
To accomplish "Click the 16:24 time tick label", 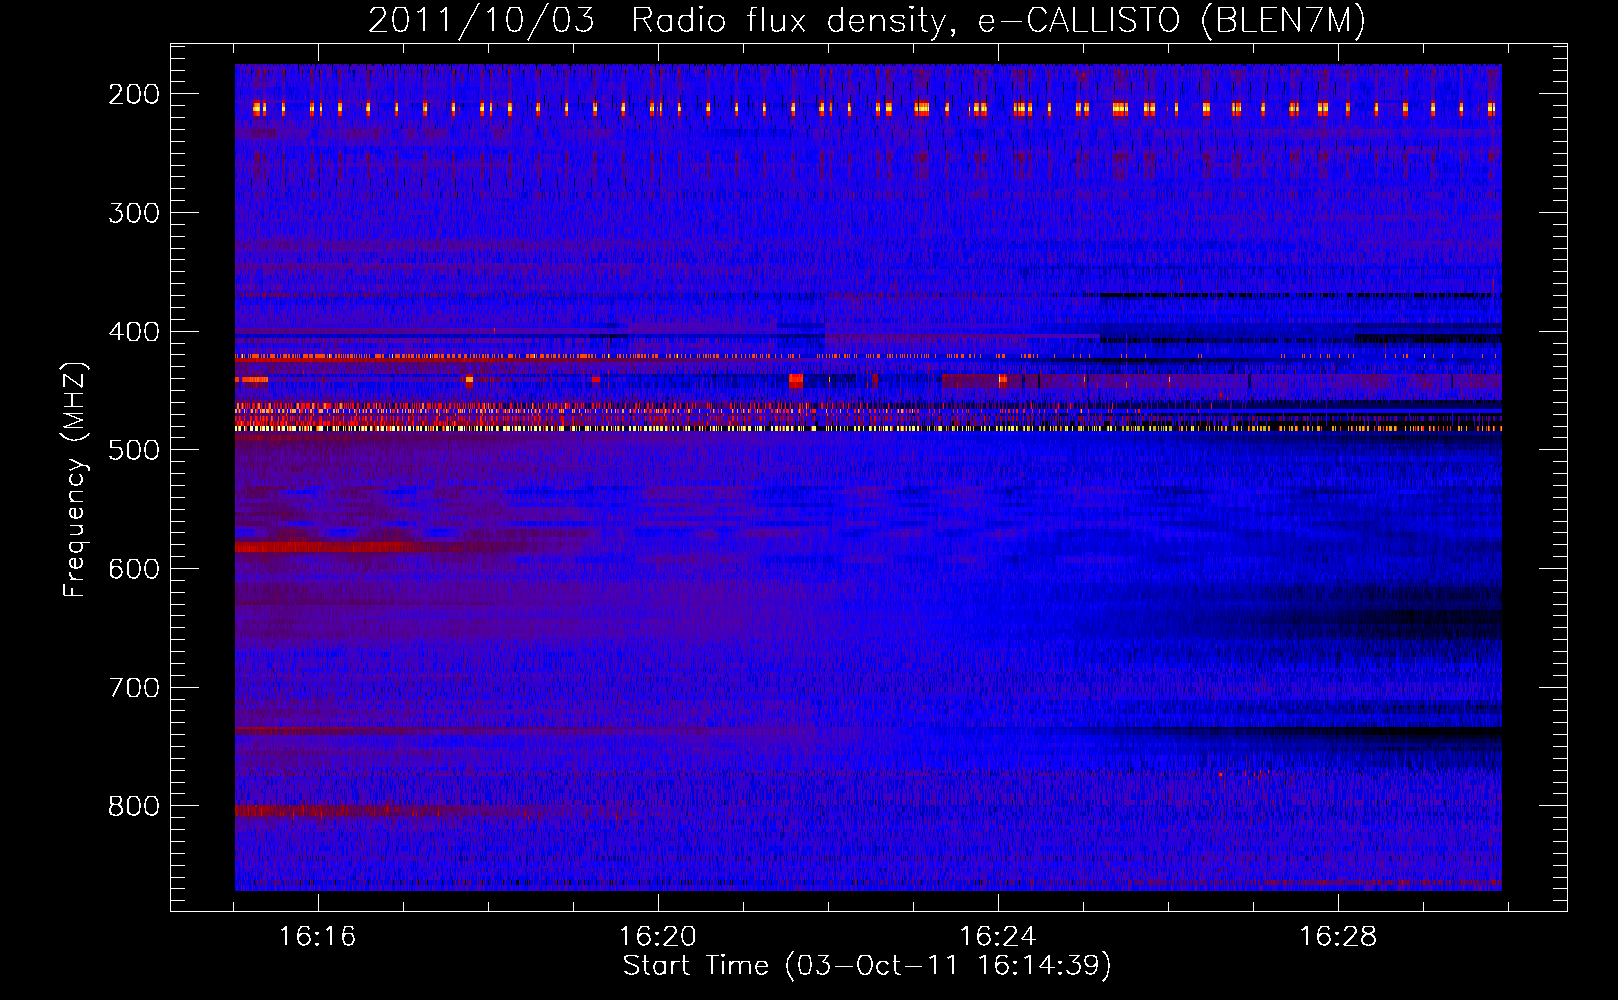I will point(998,937).
